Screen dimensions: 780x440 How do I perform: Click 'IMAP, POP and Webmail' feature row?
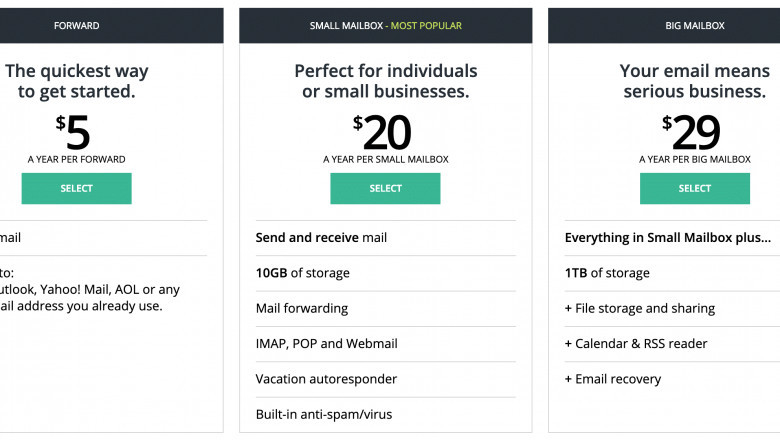tap(326, 343)
